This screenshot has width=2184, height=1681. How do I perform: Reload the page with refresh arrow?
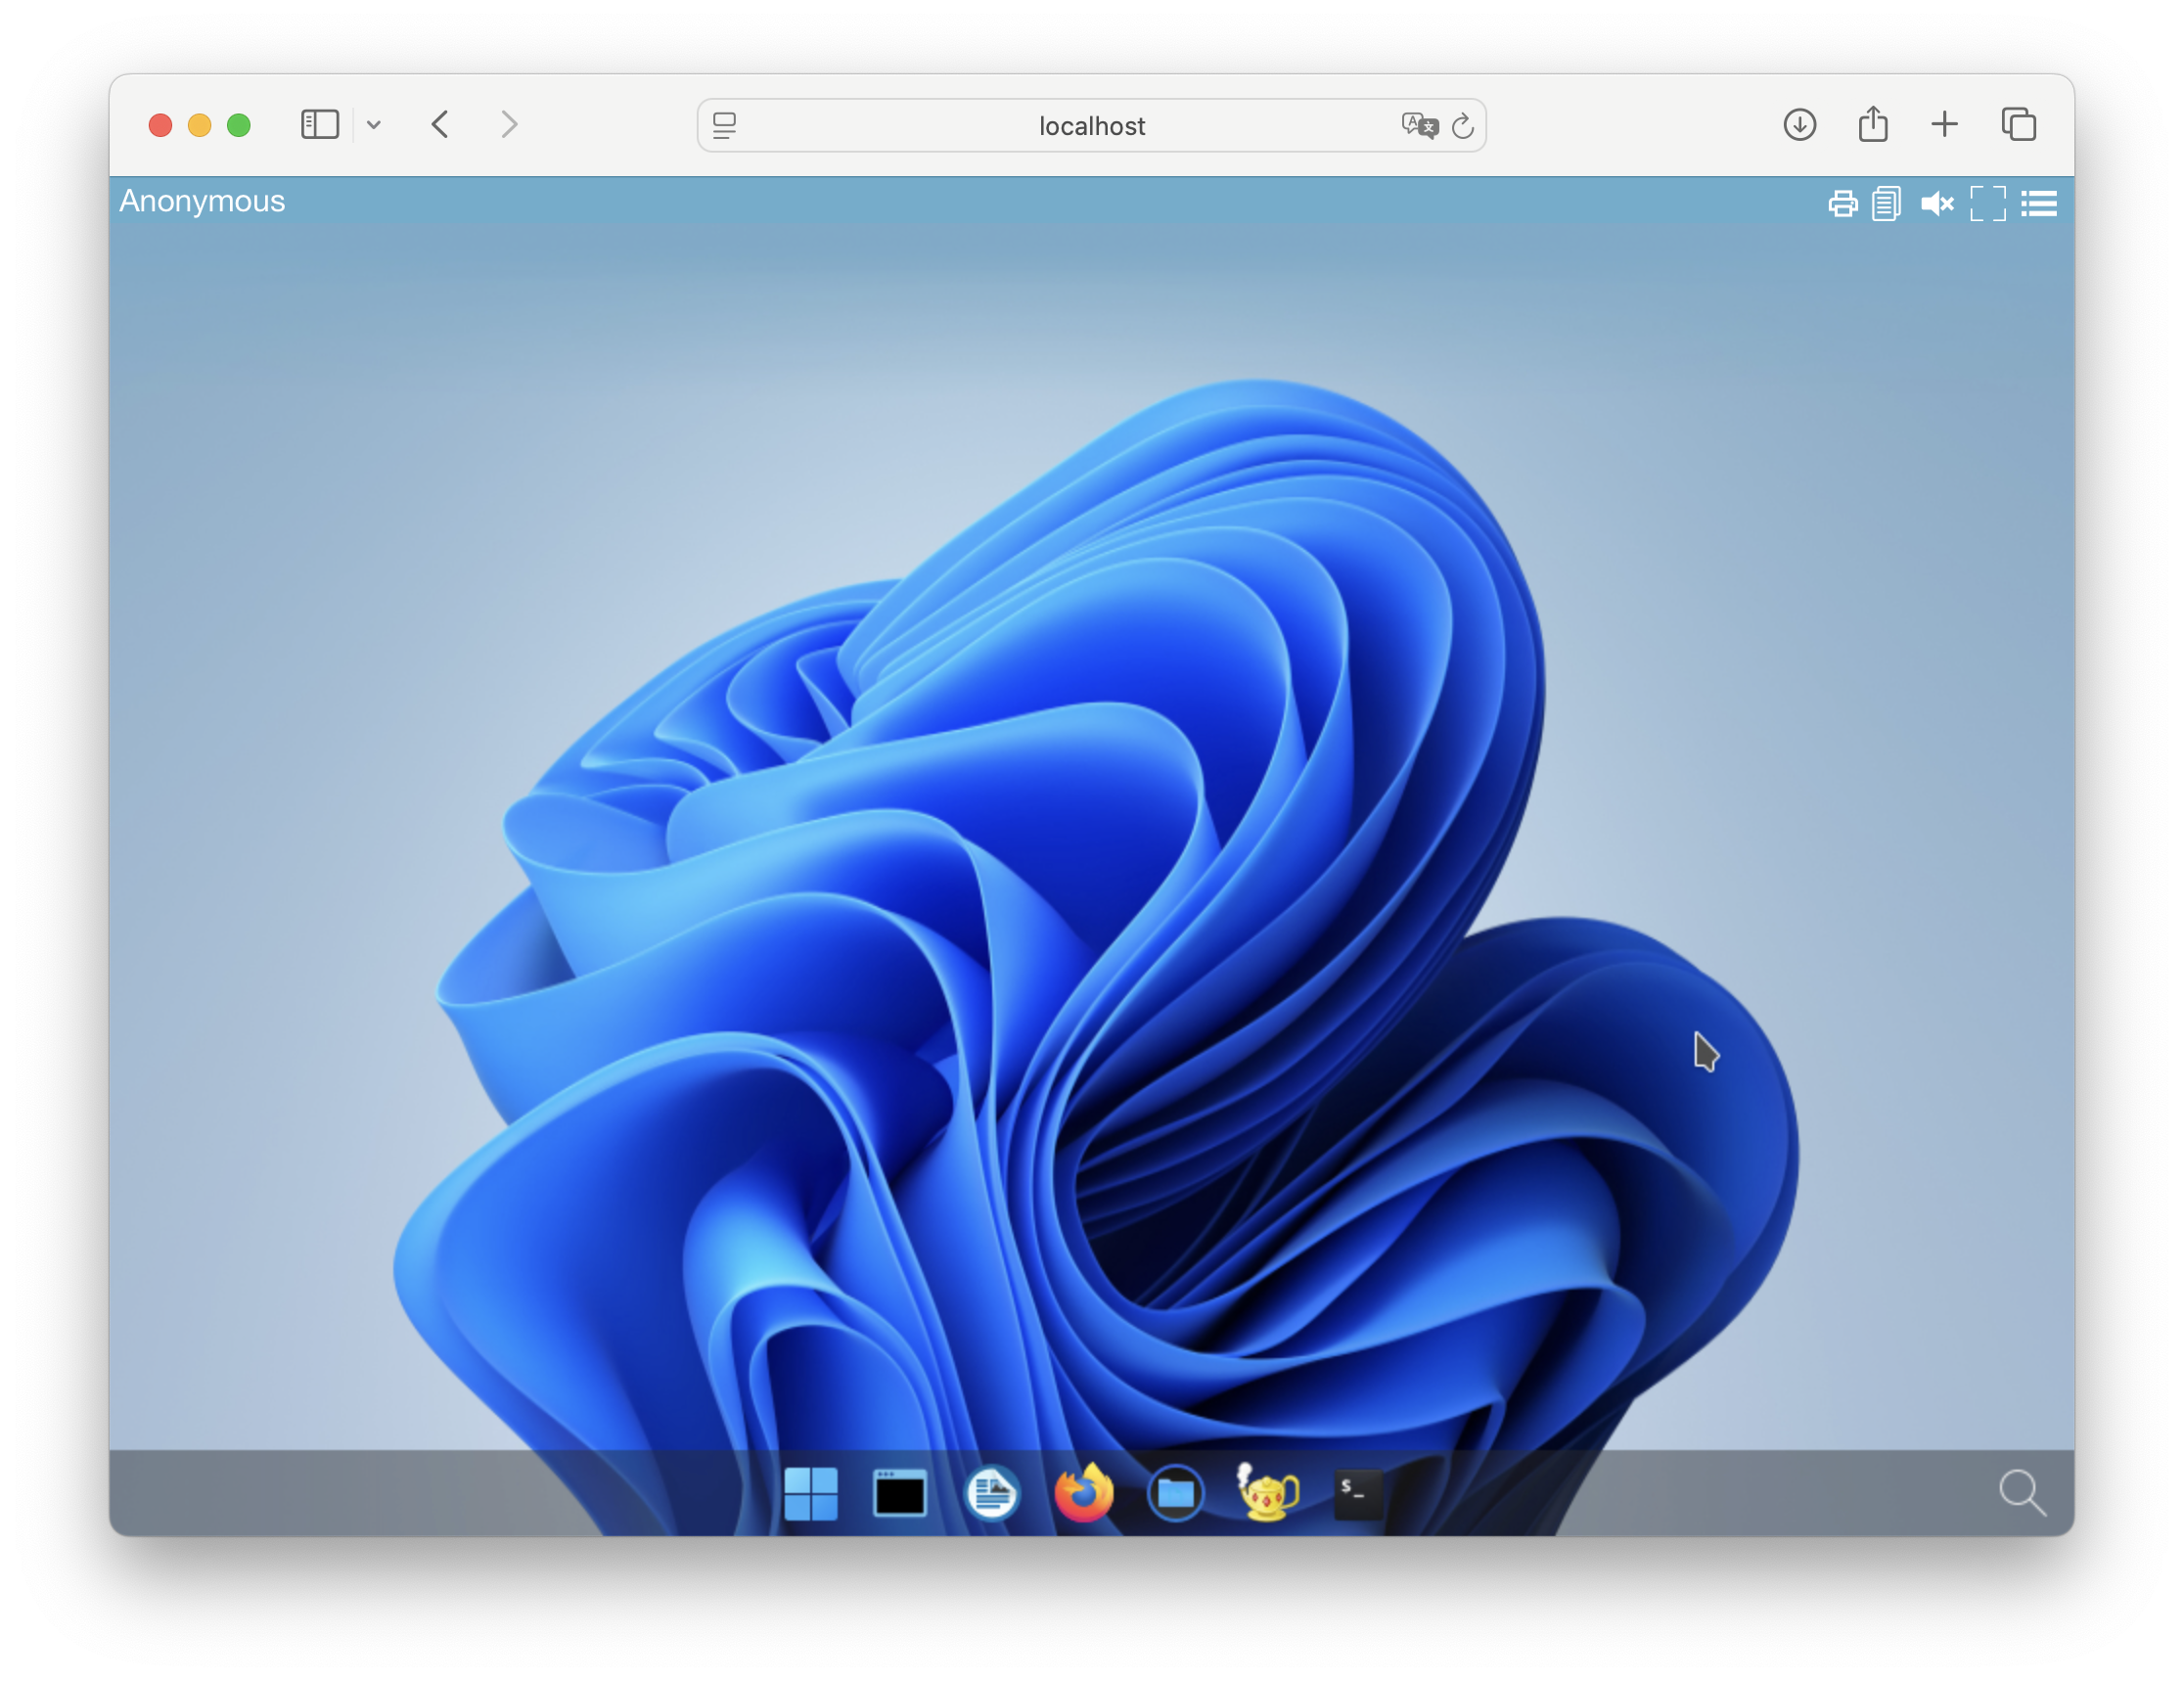[1462, 126]
